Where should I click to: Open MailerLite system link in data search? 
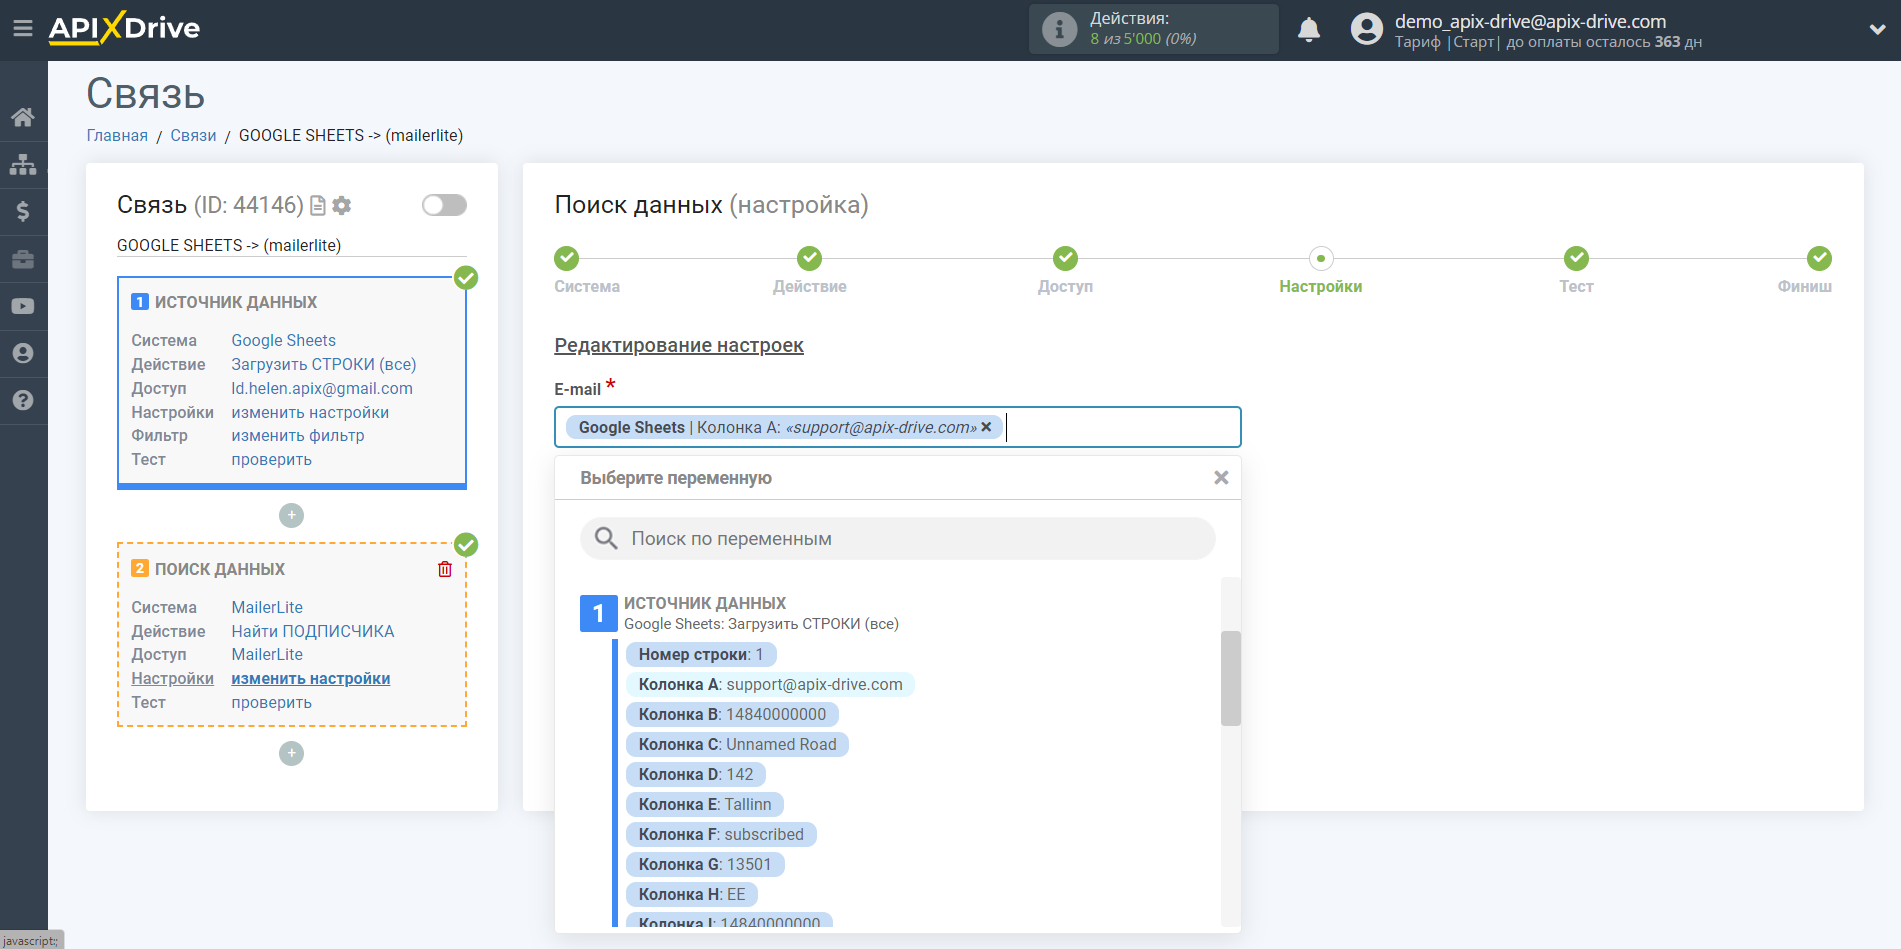(x=267, y=607)
